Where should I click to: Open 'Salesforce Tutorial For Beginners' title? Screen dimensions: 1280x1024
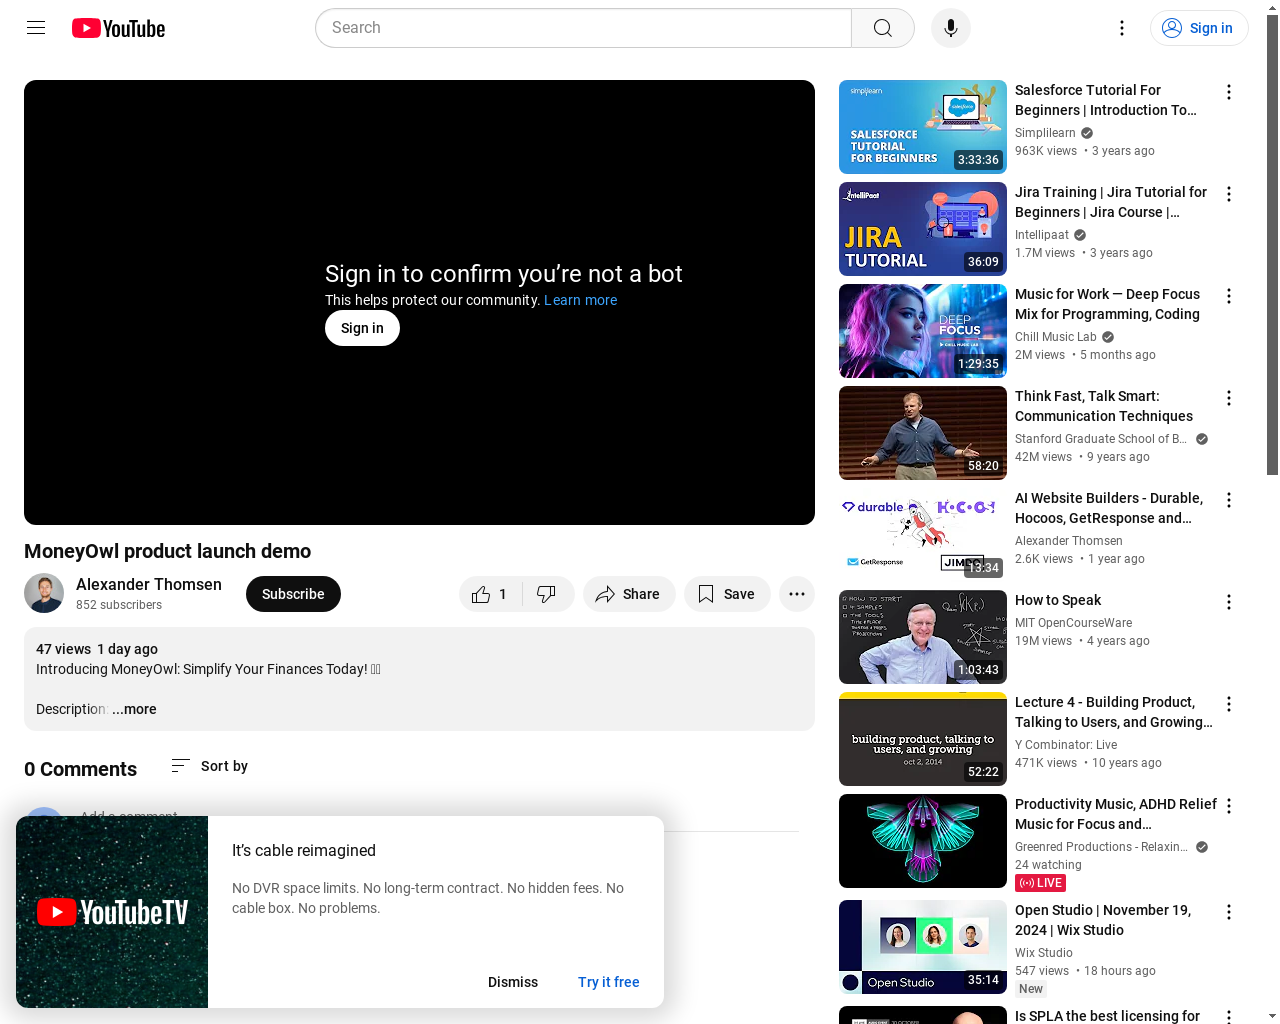1106,100
